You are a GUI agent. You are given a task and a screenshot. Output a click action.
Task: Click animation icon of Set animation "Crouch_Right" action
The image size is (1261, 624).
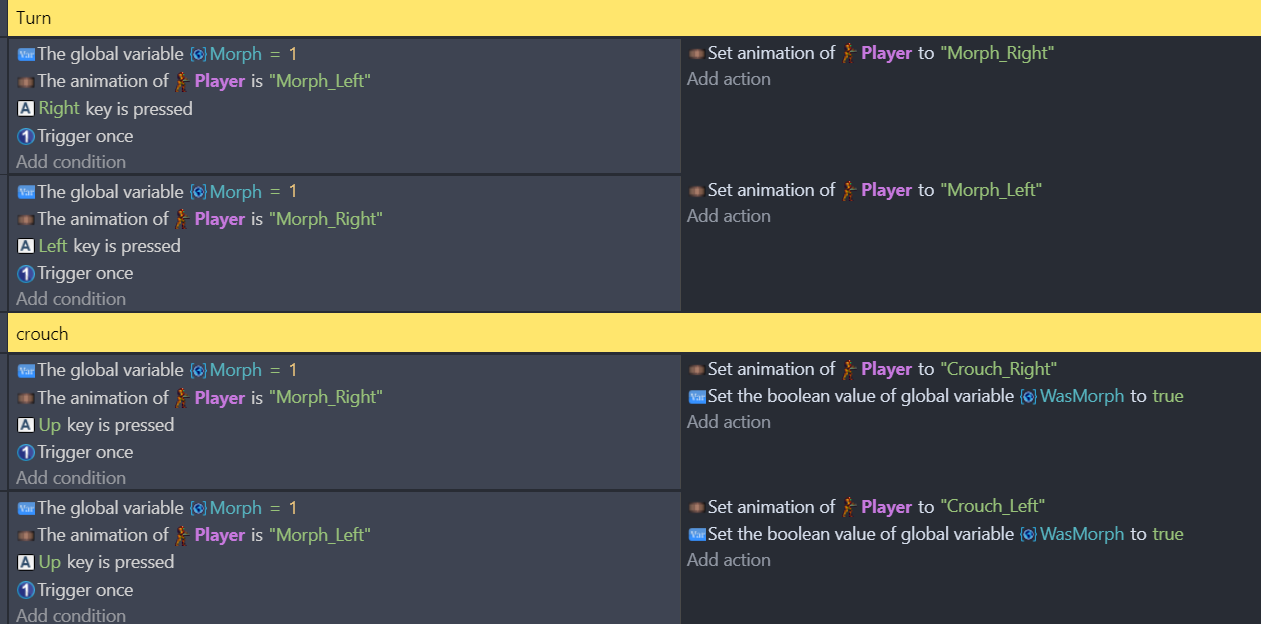click(x=696, y=369)
